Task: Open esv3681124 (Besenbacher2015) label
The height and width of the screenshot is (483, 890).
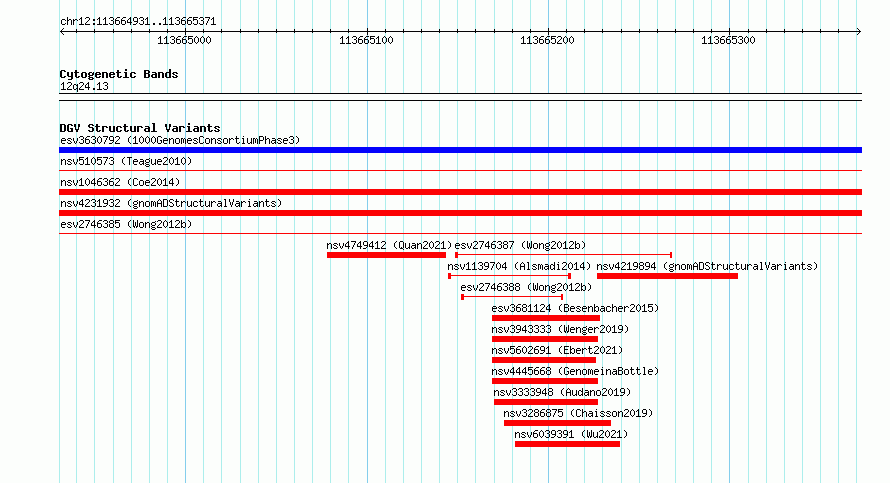Action: (x=575, y=308)
